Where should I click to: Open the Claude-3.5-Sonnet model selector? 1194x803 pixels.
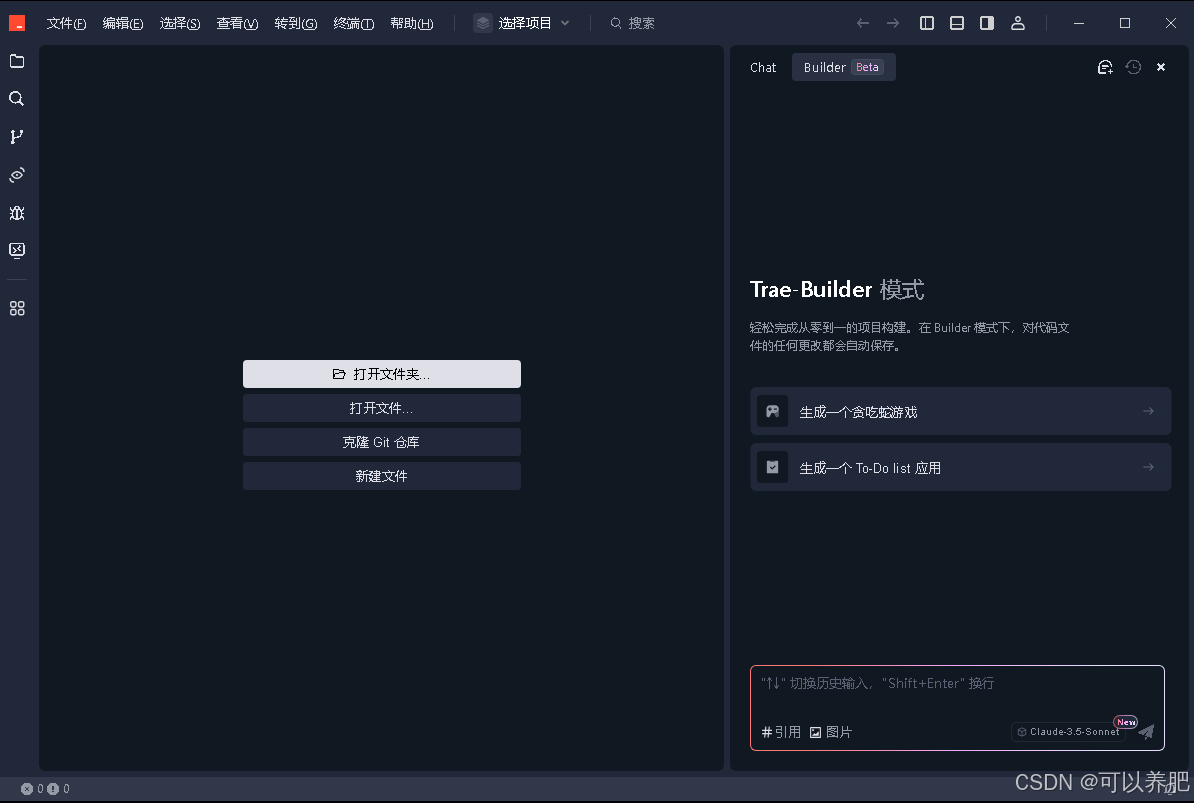[x=1068, y=732]
